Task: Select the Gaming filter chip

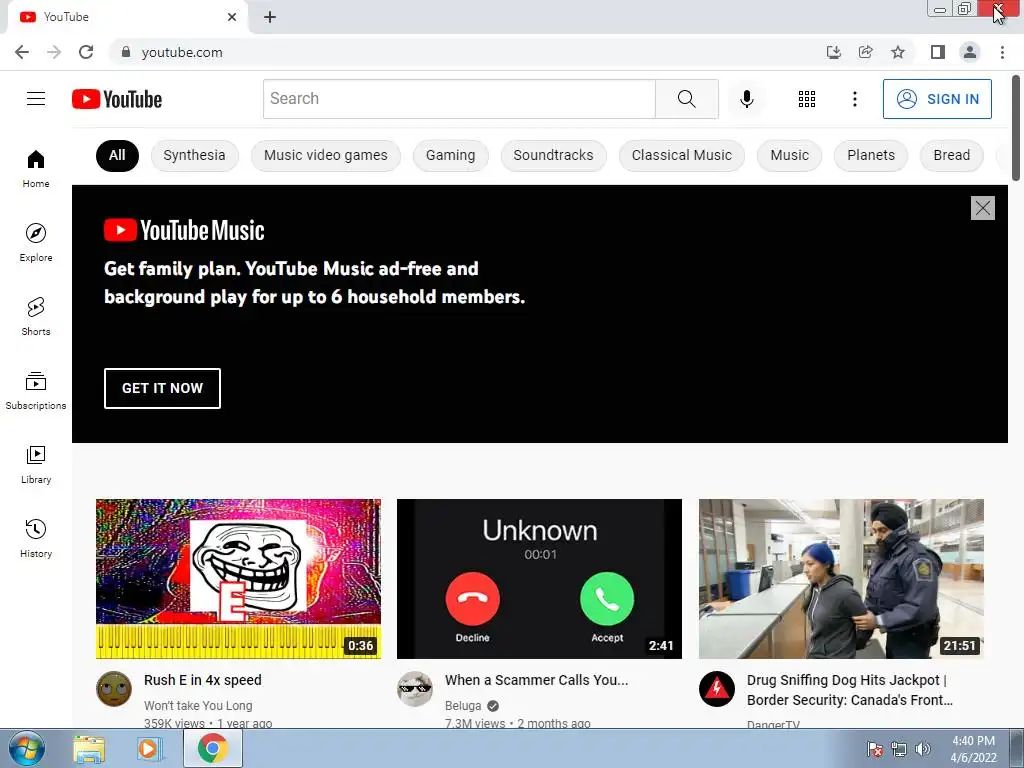Action: [451, 155]
